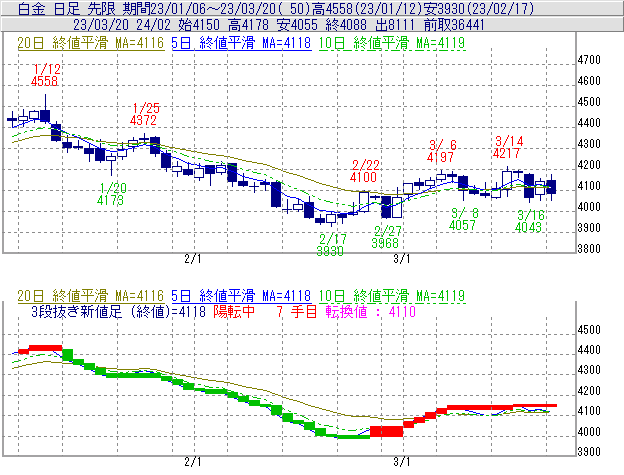Image resolution: width=624 pixels, height=475 pixels.
Task: Click the 前取36441 open interest value
Action: [454, 25]
